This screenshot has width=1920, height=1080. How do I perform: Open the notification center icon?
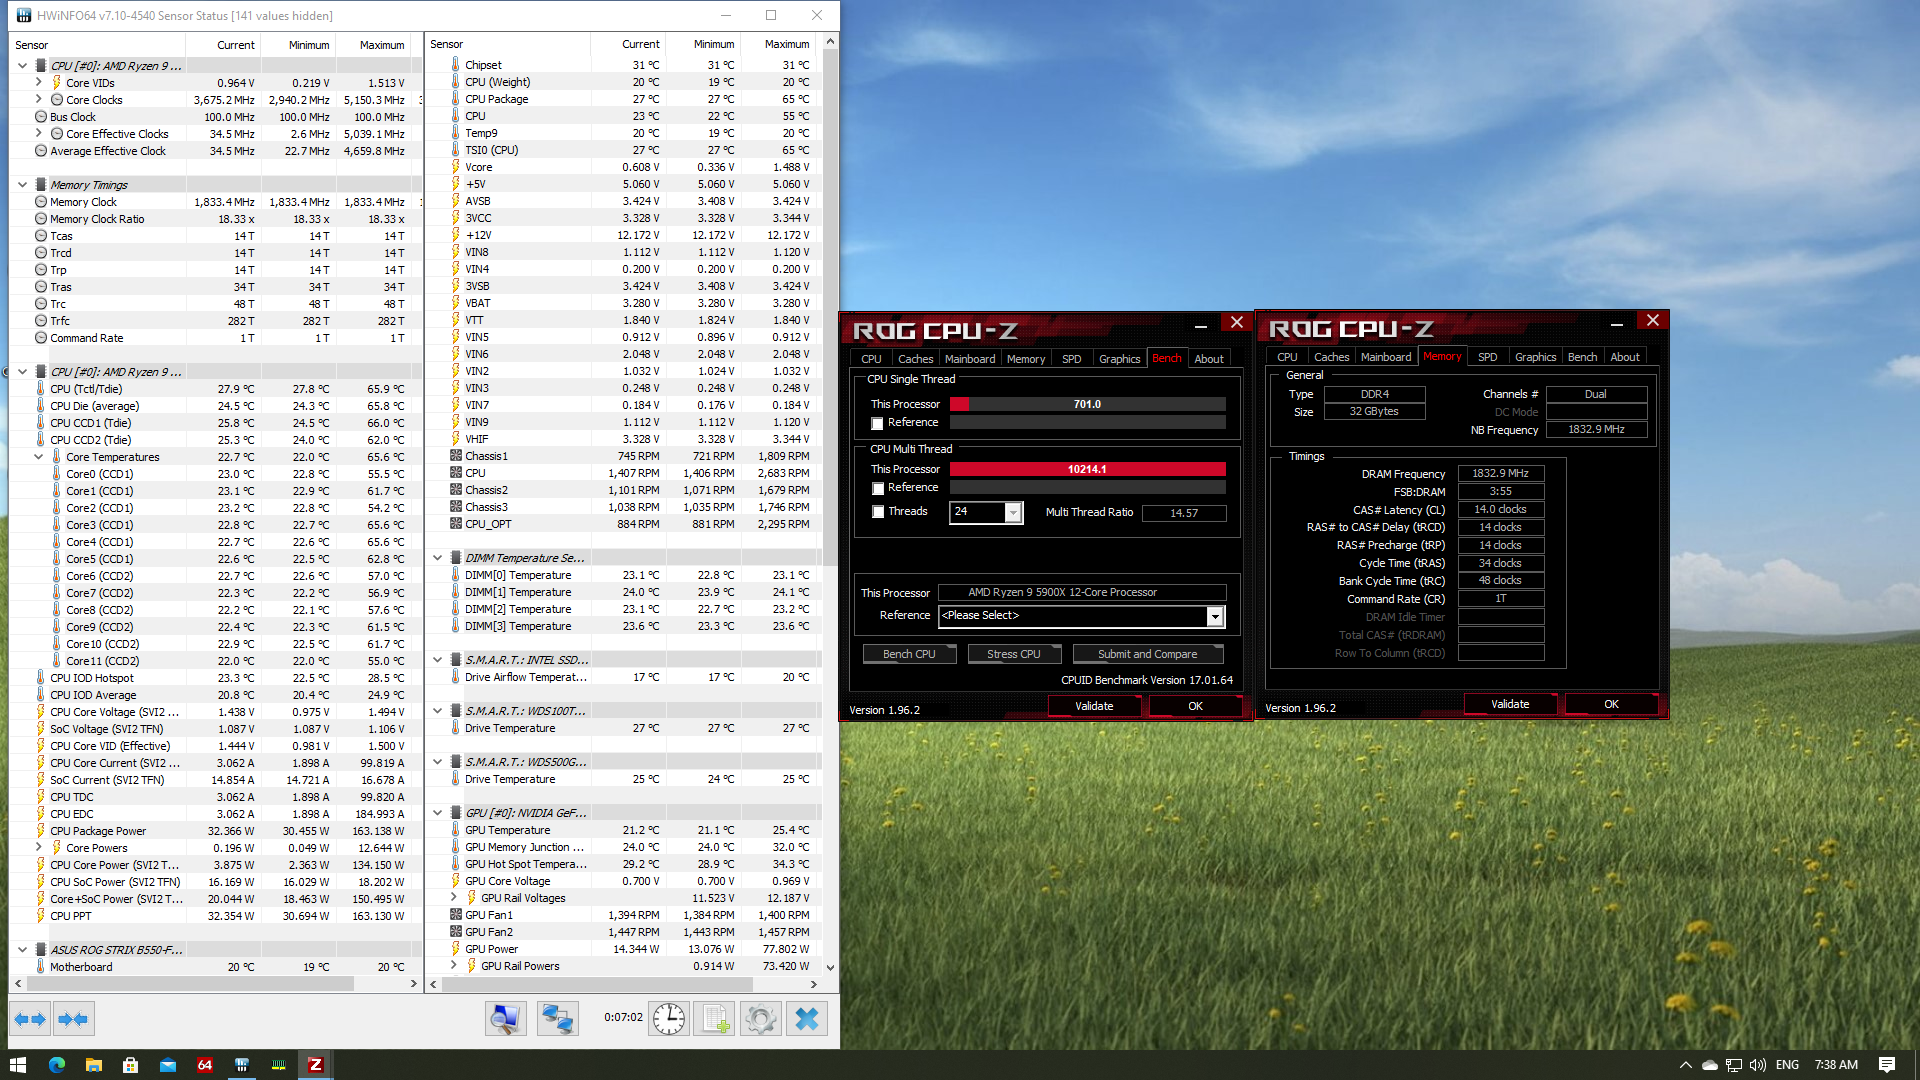click(x=1887, y=1065)
